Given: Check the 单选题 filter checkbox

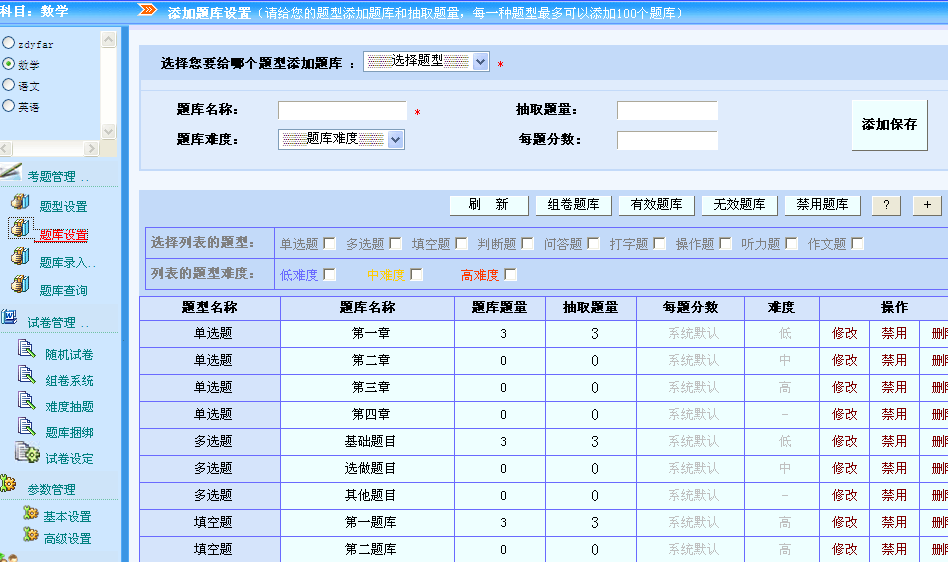Looking at the screenshot, I should (x=329, y=243).
